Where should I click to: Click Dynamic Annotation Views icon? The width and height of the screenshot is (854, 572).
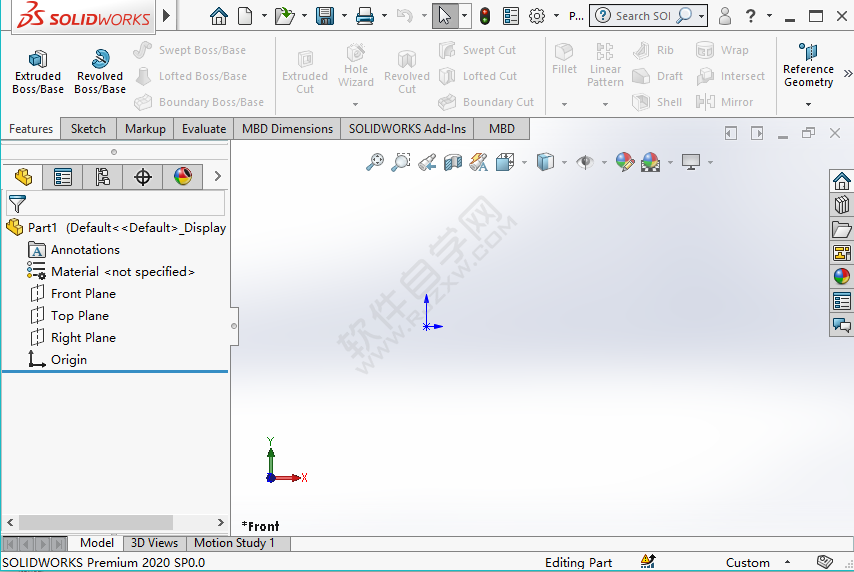479,162
